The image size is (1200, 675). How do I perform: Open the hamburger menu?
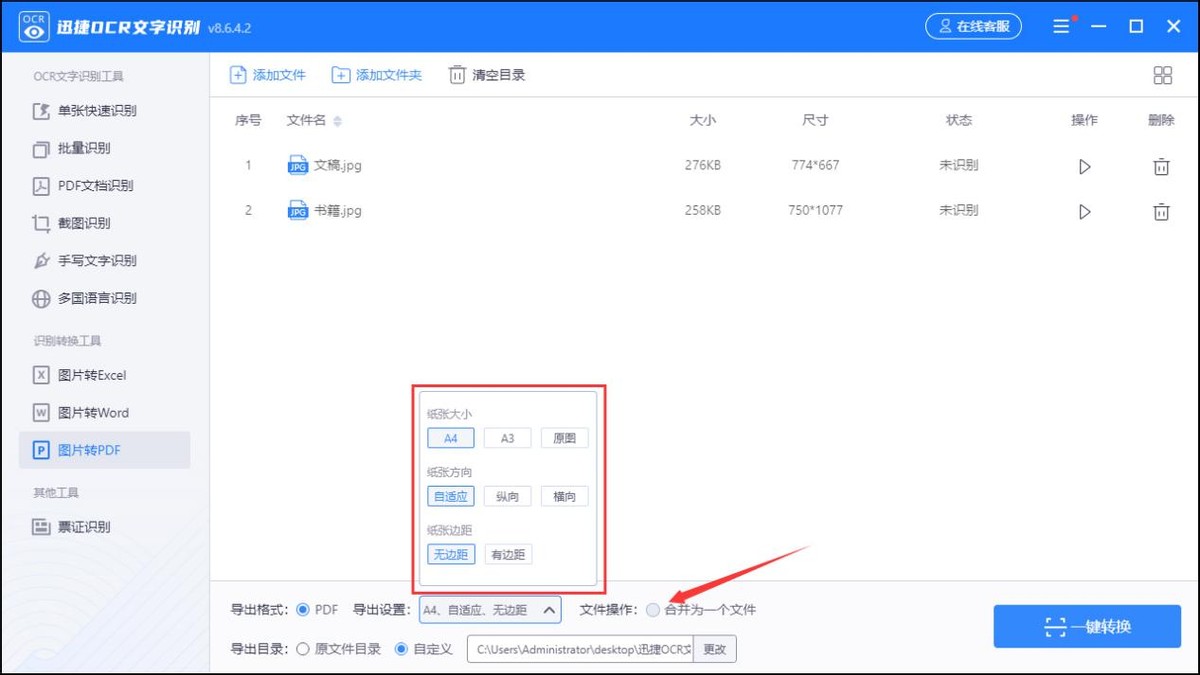pos(1061,26)
